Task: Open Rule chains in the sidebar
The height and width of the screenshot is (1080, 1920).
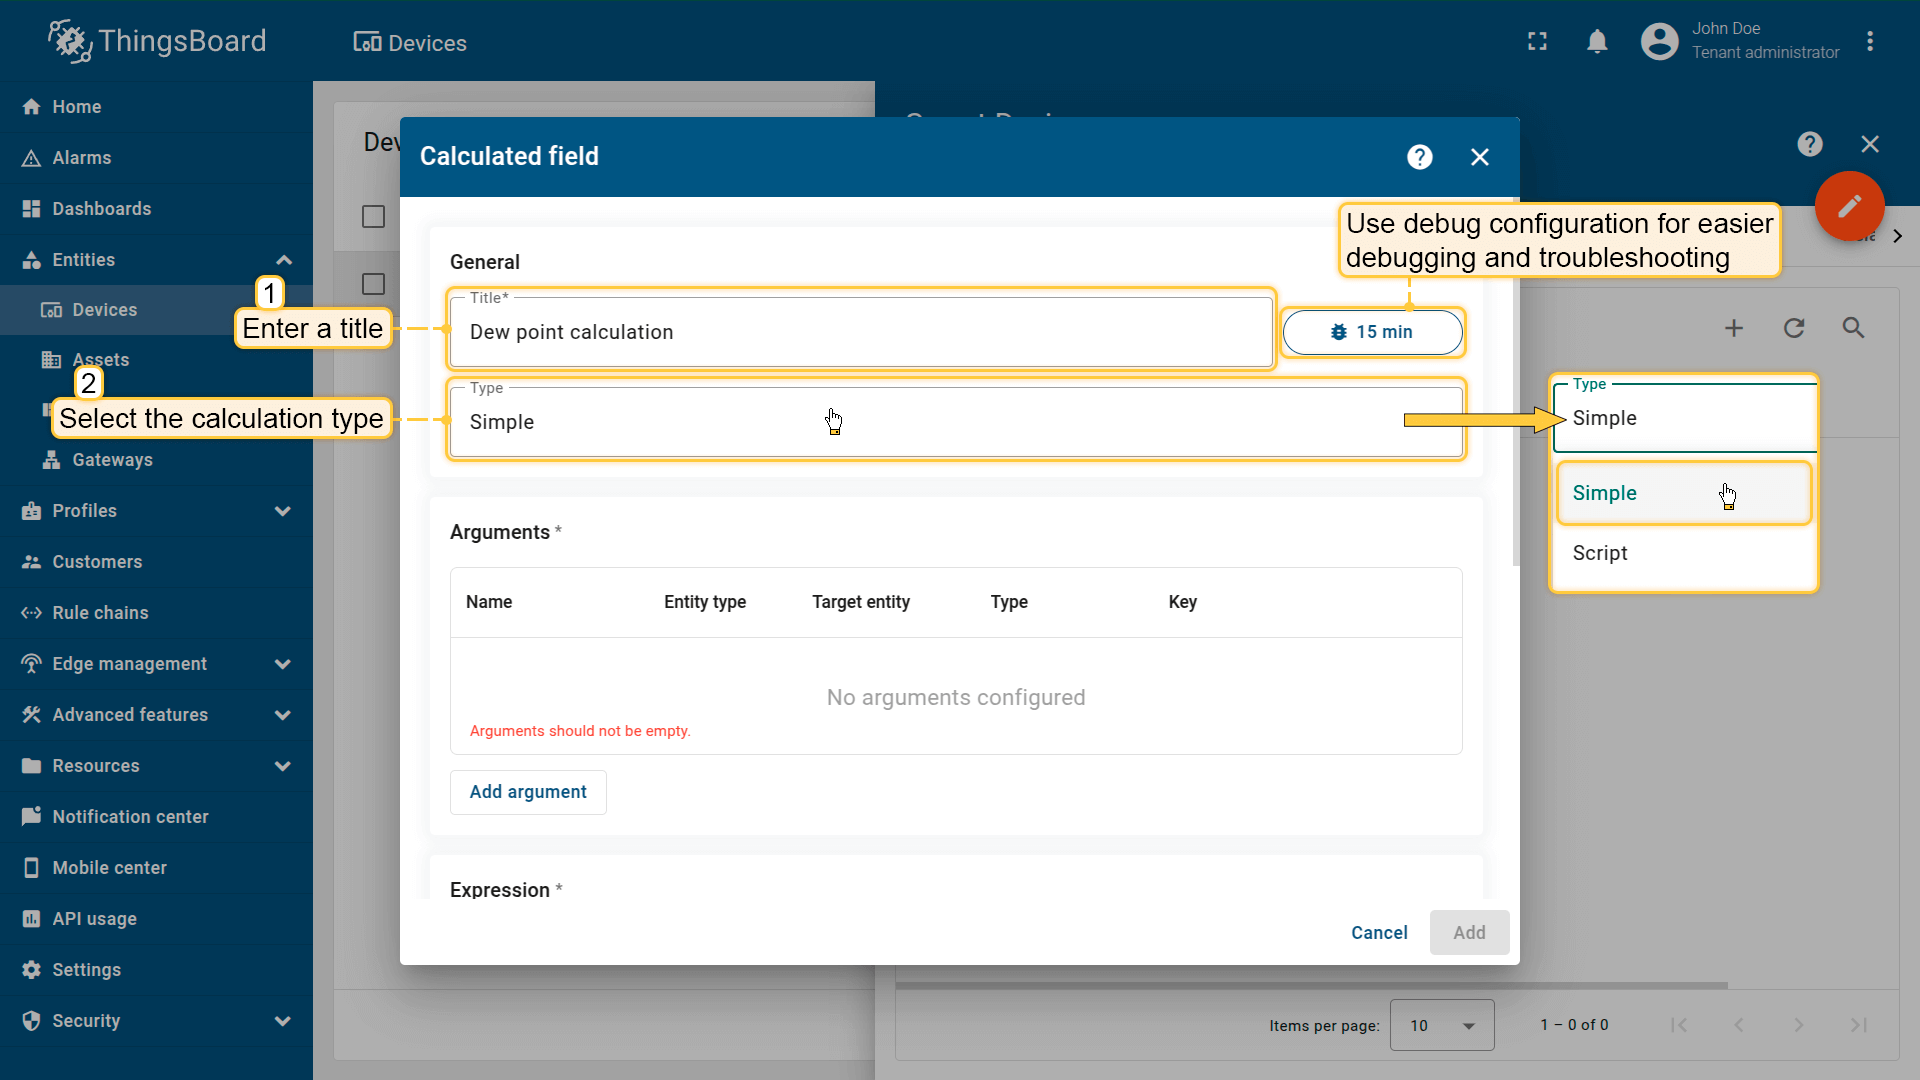Action: click(x=100, y=613)
